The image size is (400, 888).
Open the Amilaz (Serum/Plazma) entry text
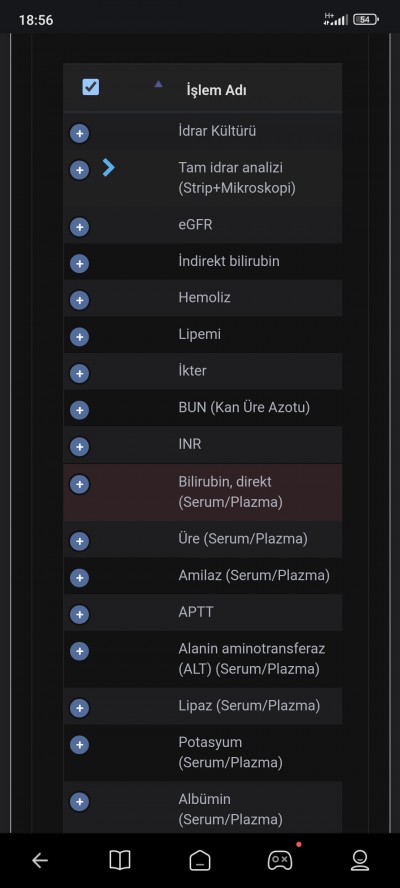tap(254, 576)
